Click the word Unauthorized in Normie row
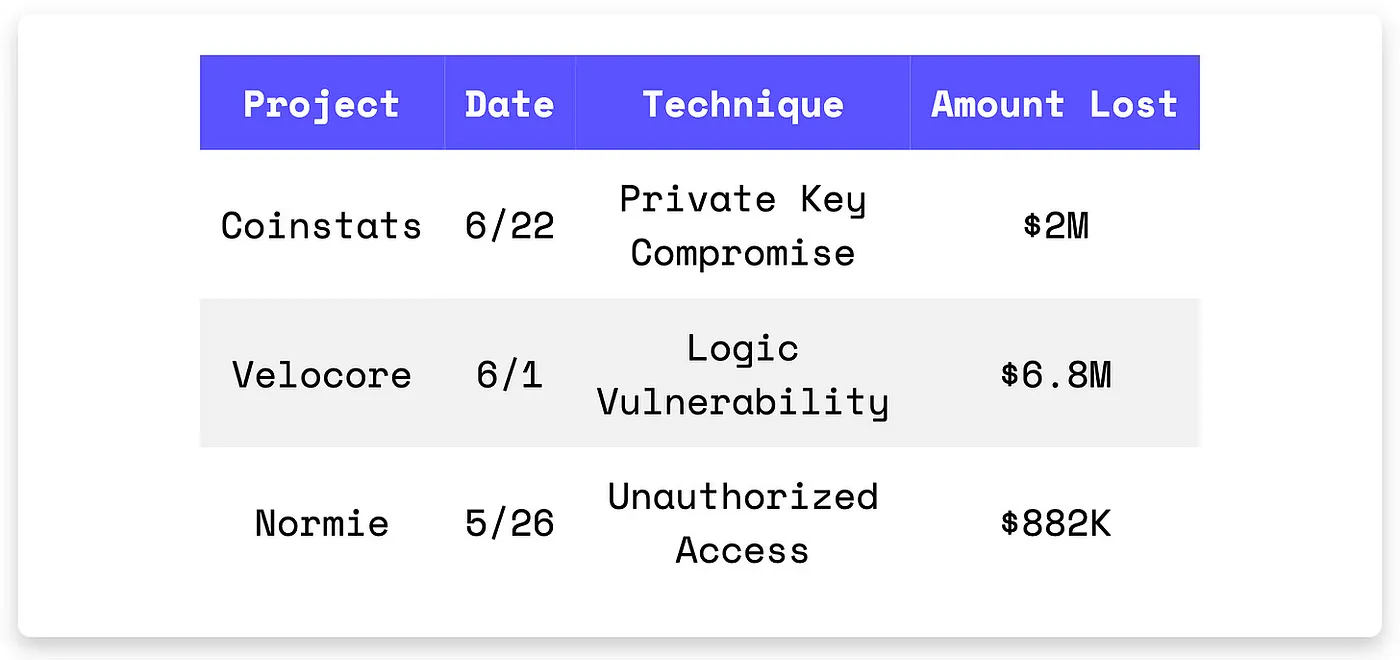The width and height of the screenshot is (1400, 660). (743, 496)
